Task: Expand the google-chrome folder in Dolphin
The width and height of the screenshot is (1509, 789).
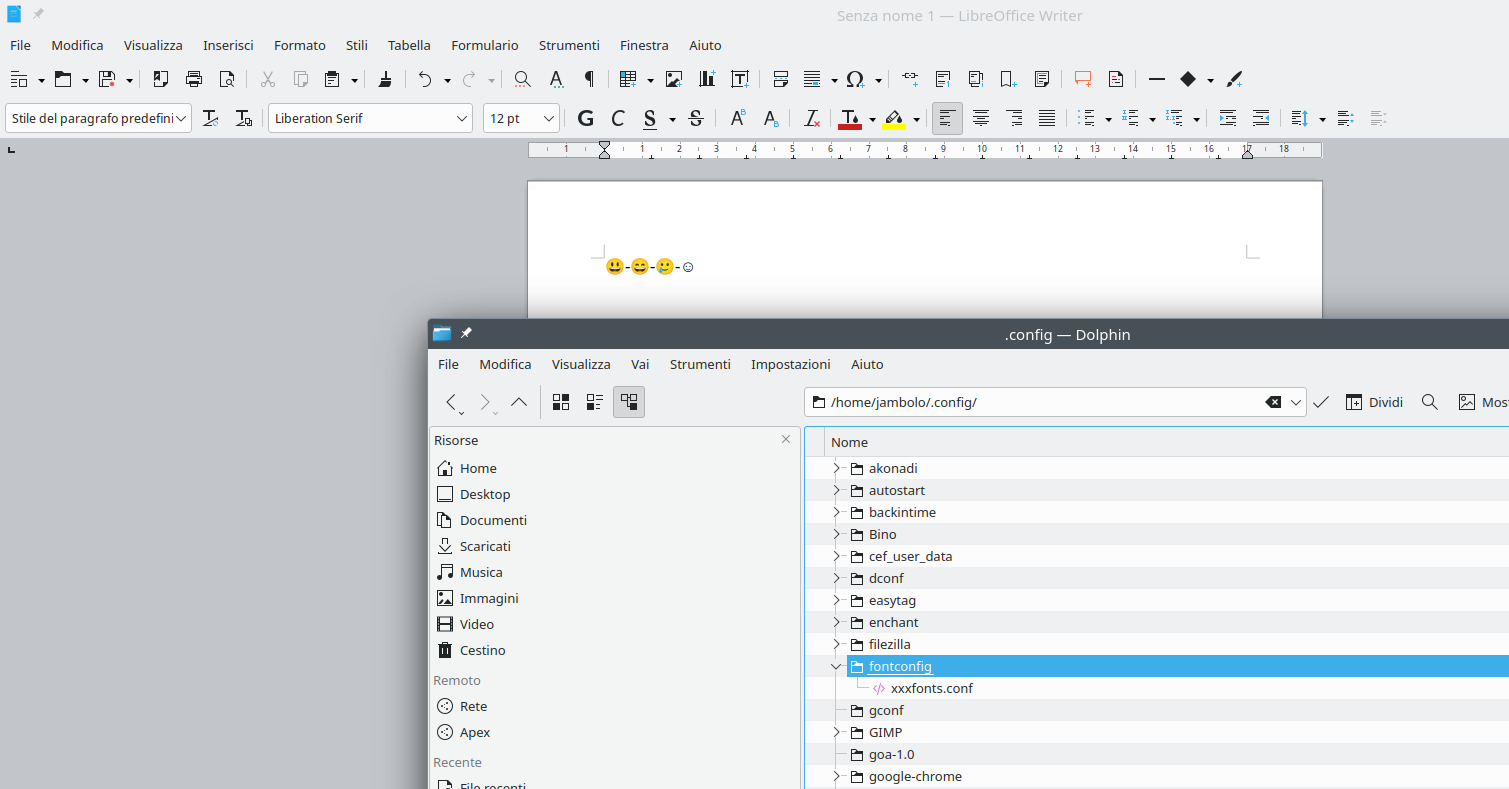Action: coord(836,776)
